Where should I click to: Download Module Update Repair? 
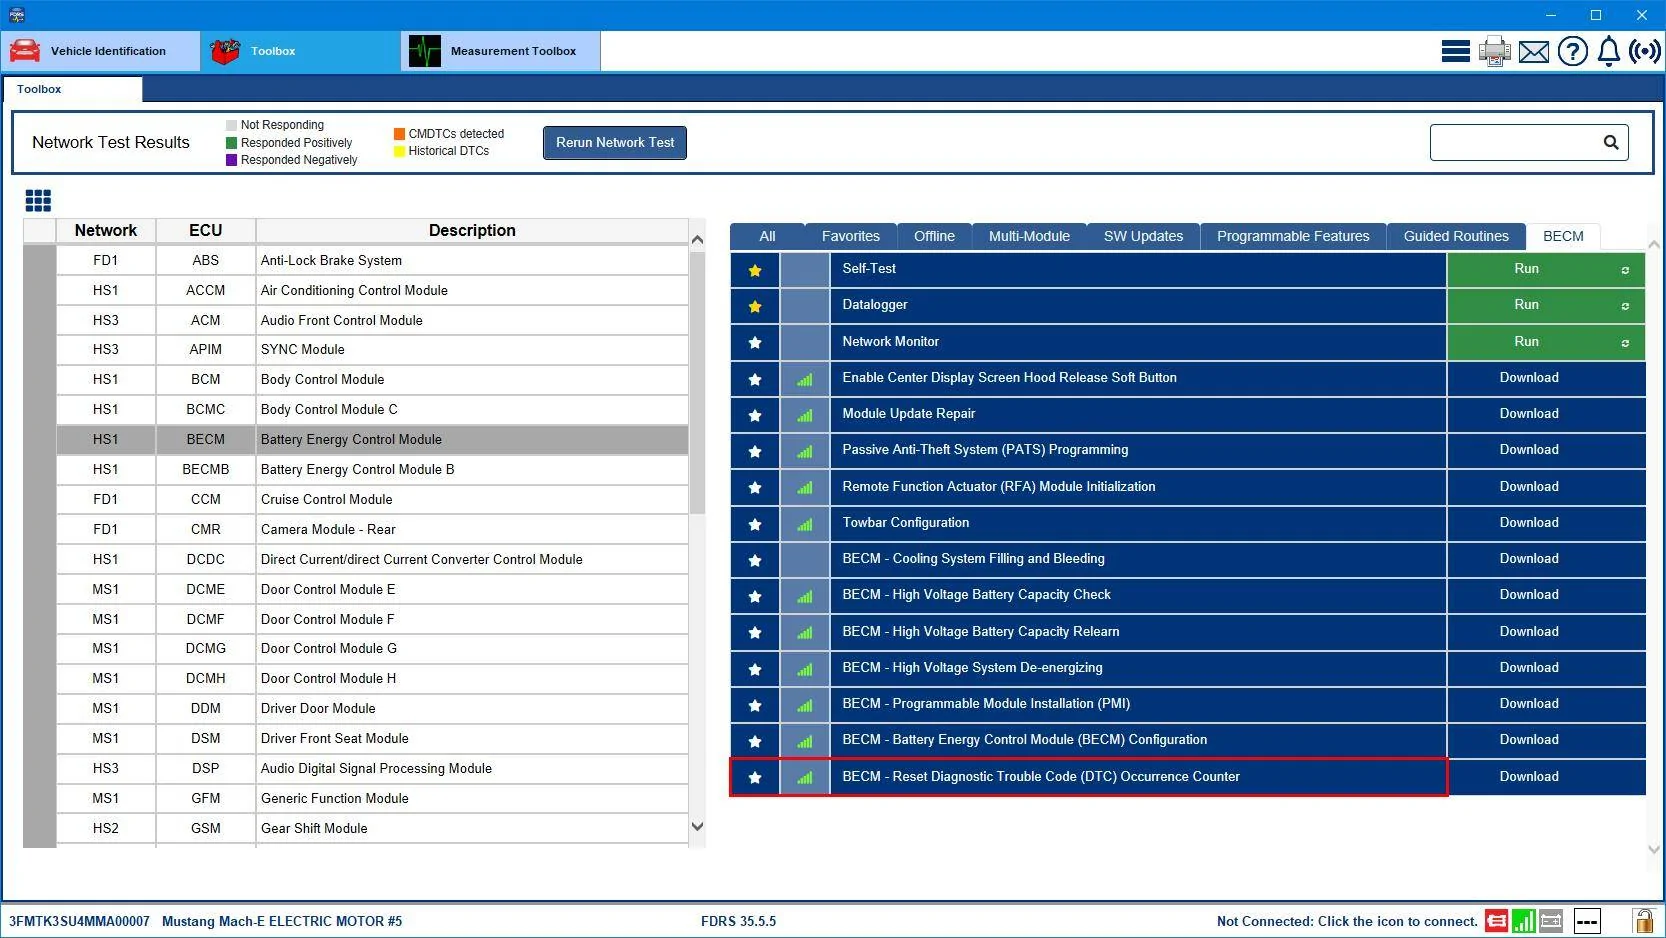click(1546, 414)
